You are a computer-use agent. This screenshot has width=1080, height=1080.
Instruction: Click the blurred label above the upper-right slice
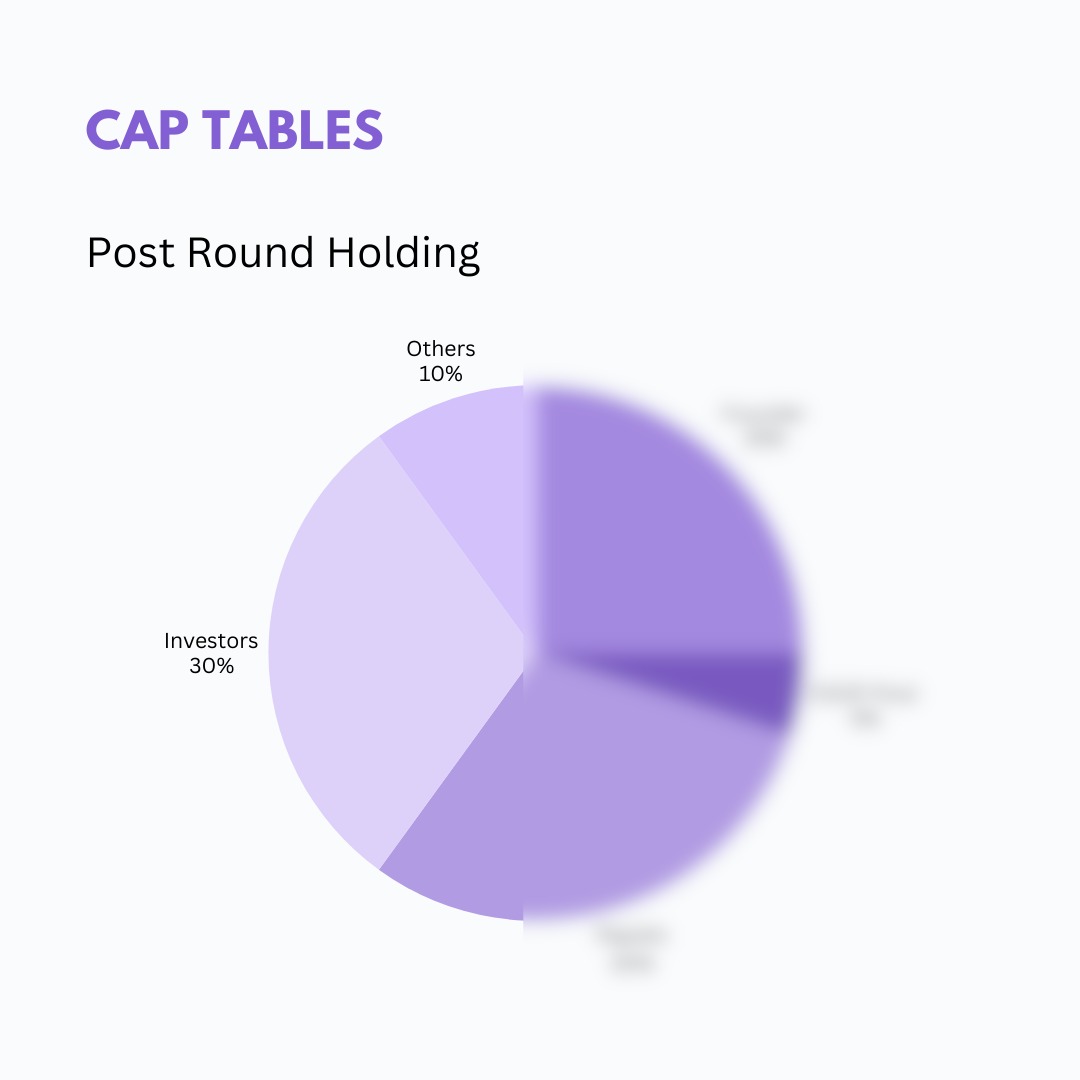point(765,427)
